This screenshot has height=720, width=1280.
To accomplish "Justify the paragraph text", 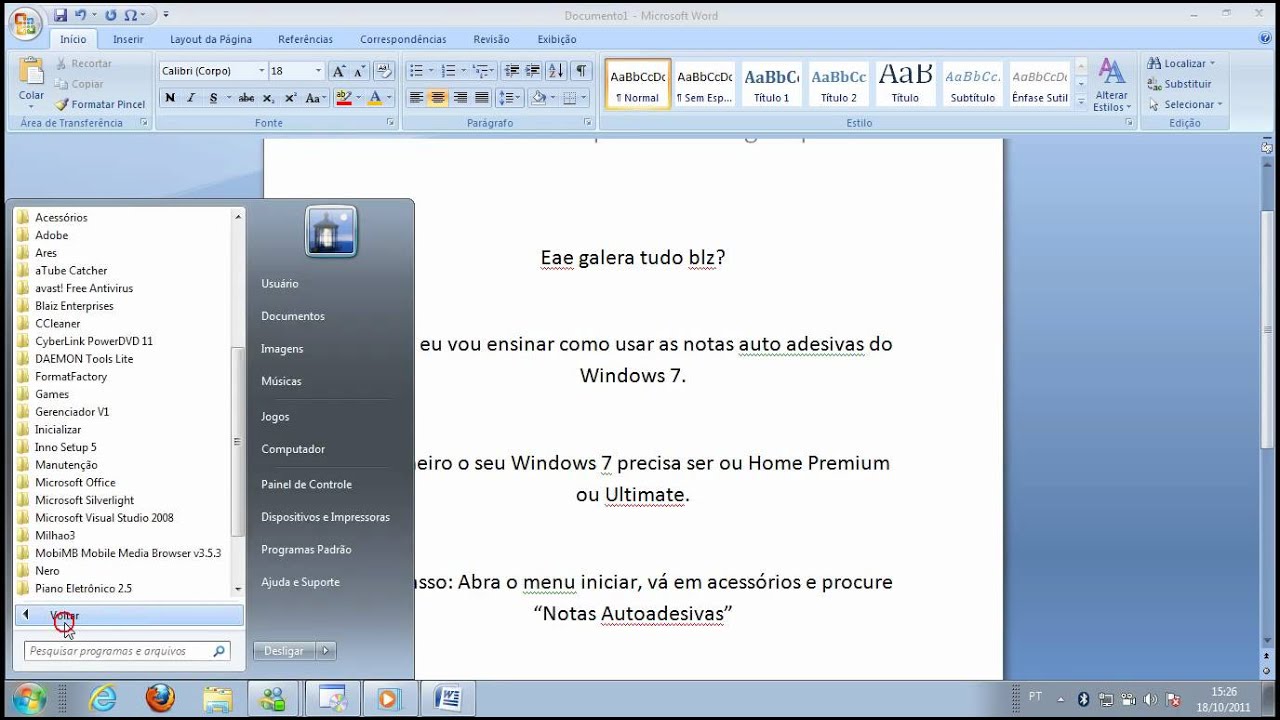I will 482,98.
